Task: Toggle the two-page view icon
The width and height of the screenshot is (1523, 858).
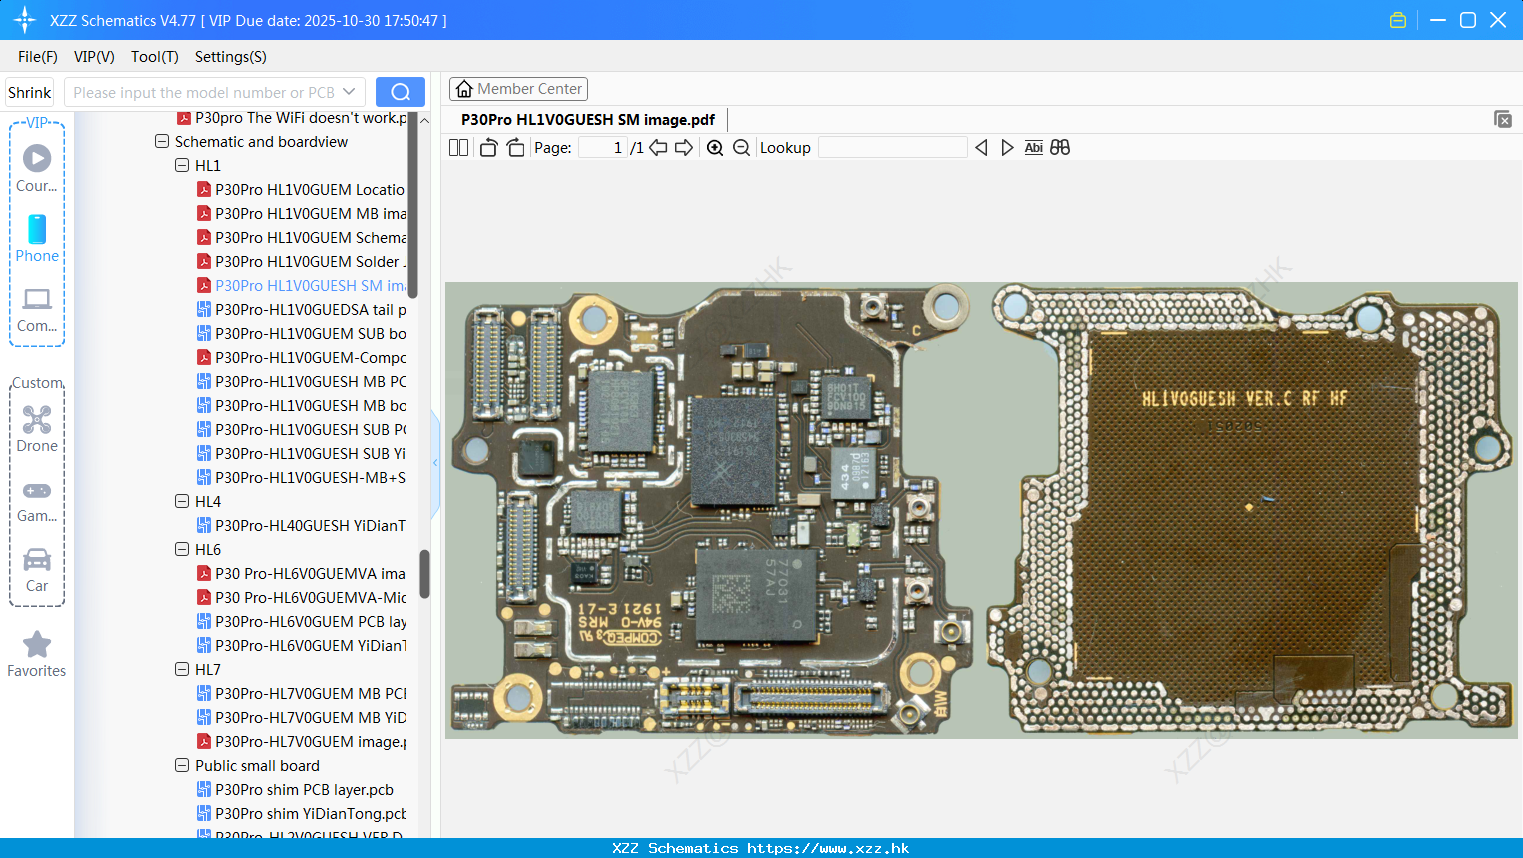Action: [458, 148]
